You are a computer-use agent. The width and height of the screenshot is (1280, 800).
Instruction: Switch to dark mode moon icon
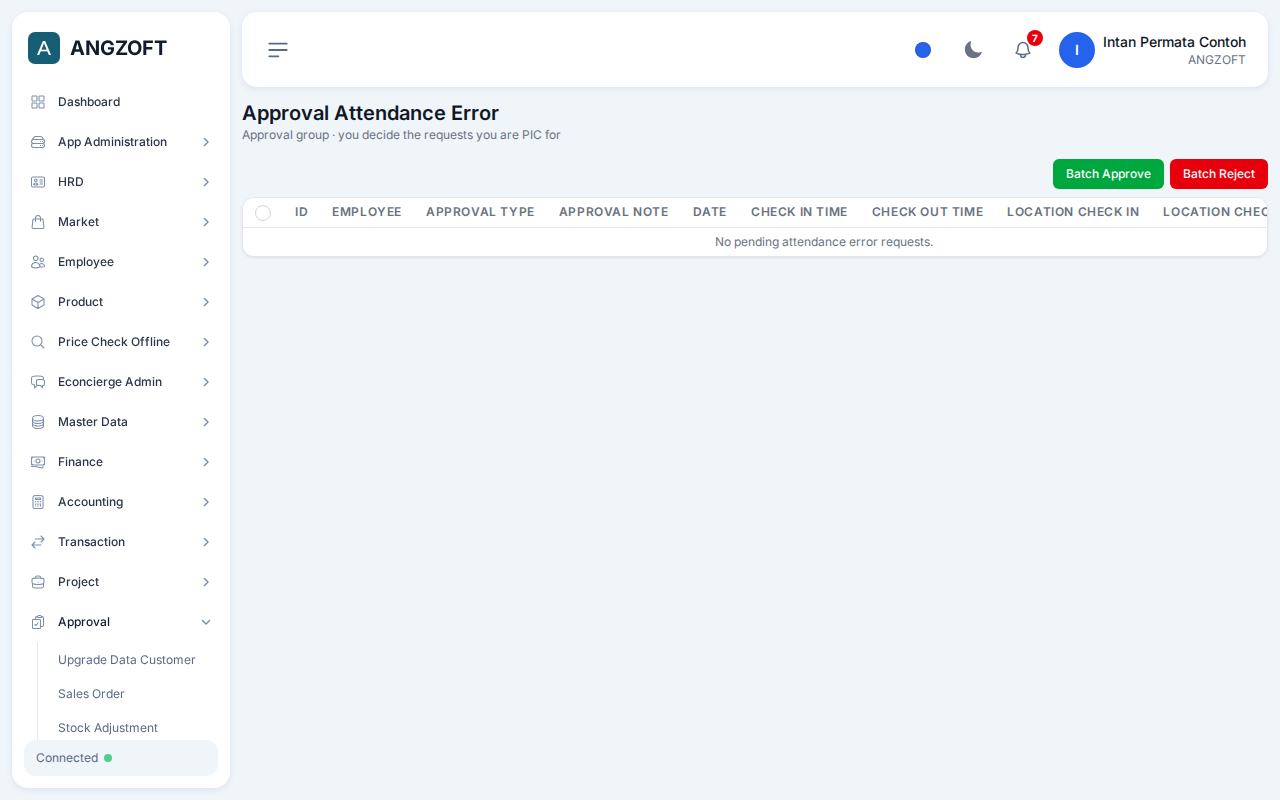coord(973,50)
